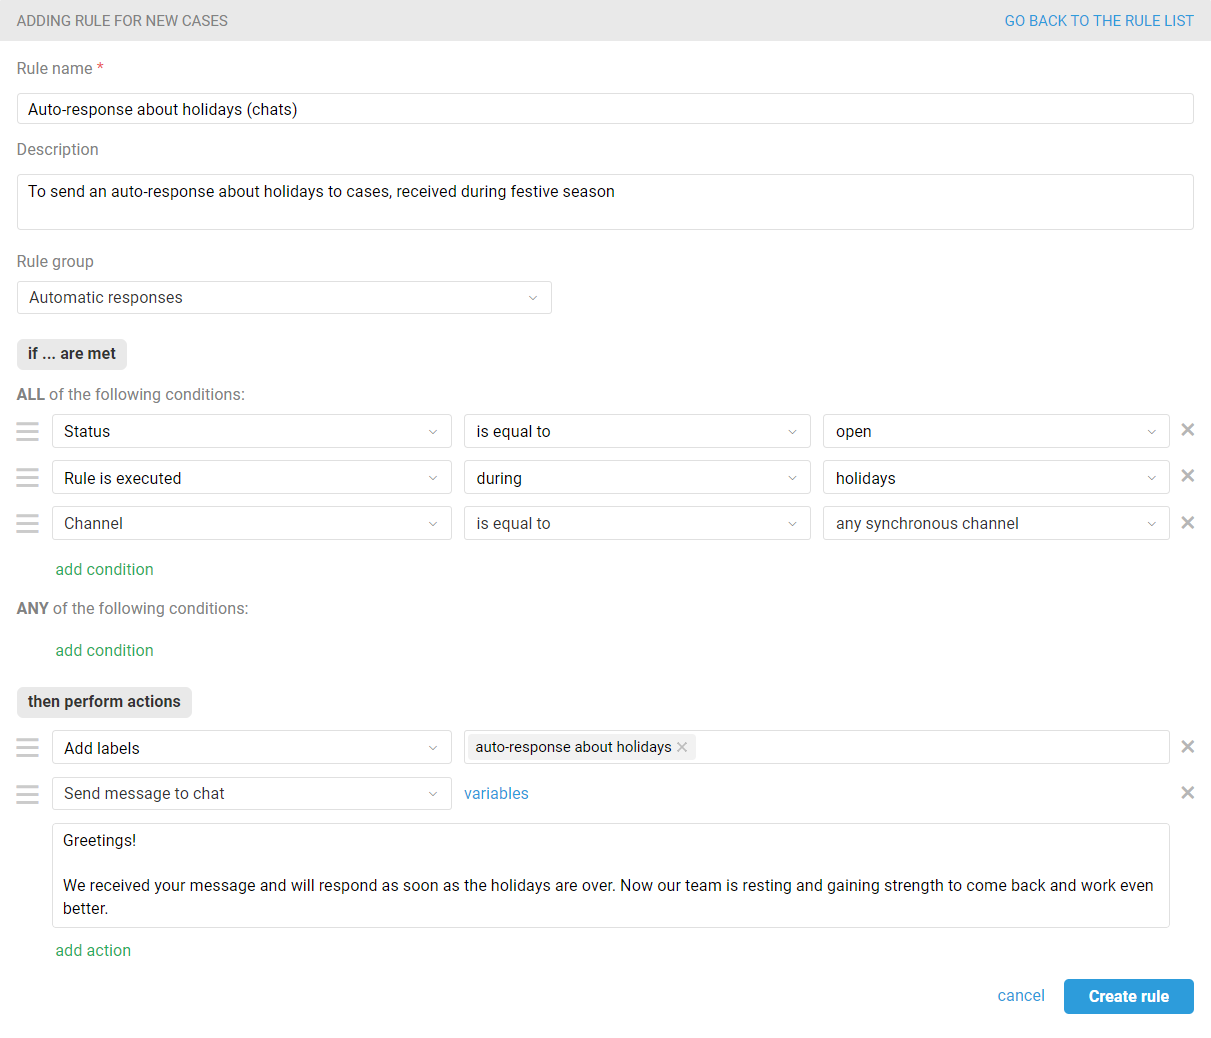Focus the Rule name input field
This screenshot has height=1038, width=1211.
click(605, 109)
